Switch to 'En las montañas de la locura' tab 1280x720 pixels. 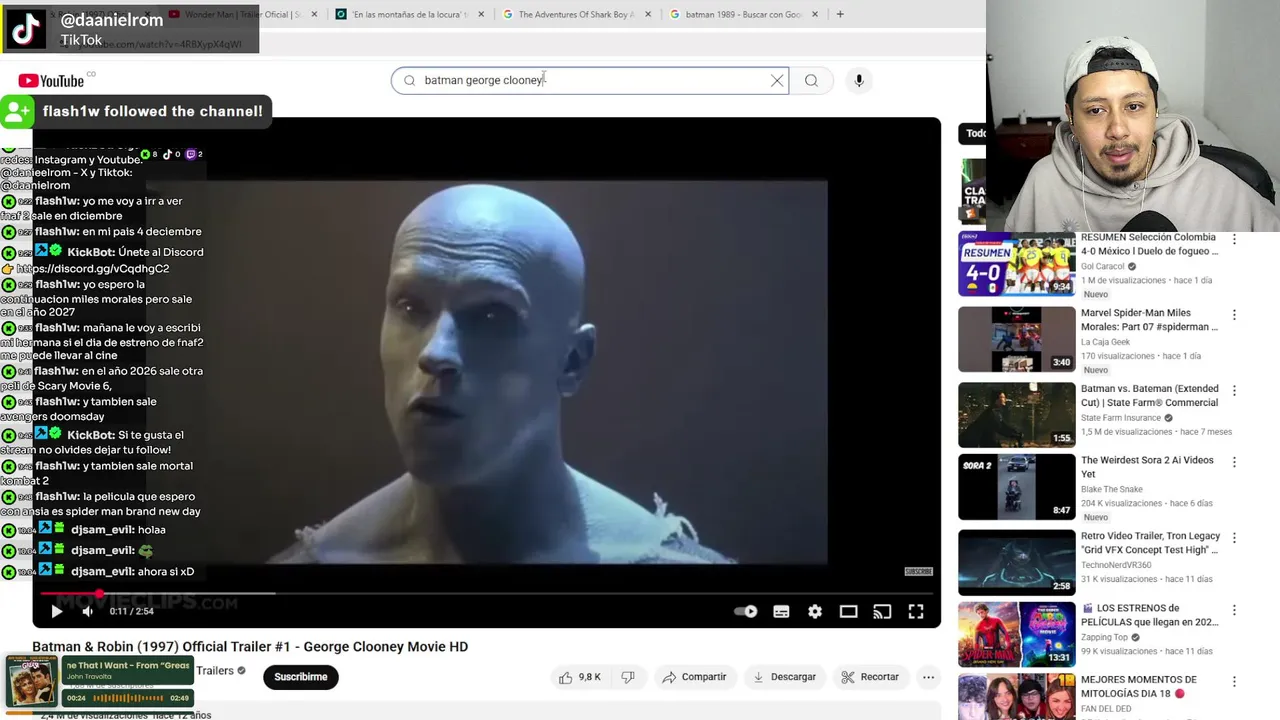(x=410, y=14)
